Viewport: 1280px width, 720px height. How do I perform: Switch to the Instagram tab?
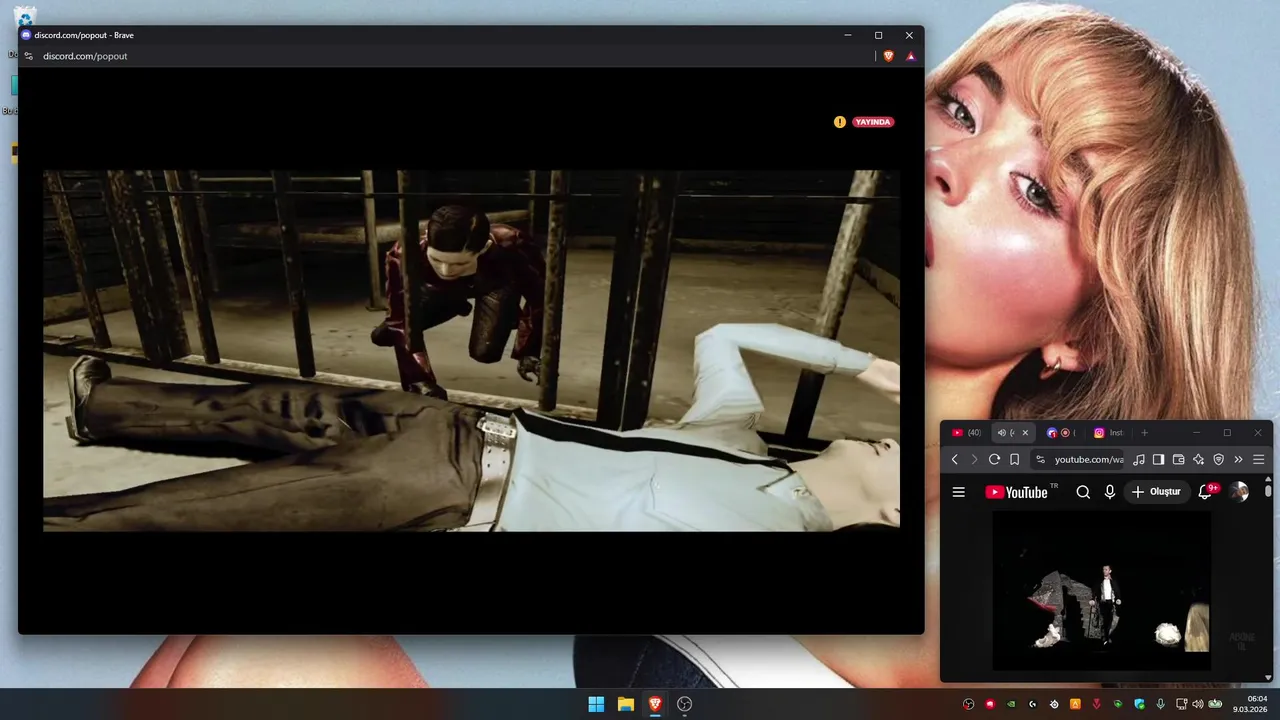[1108, 433]
